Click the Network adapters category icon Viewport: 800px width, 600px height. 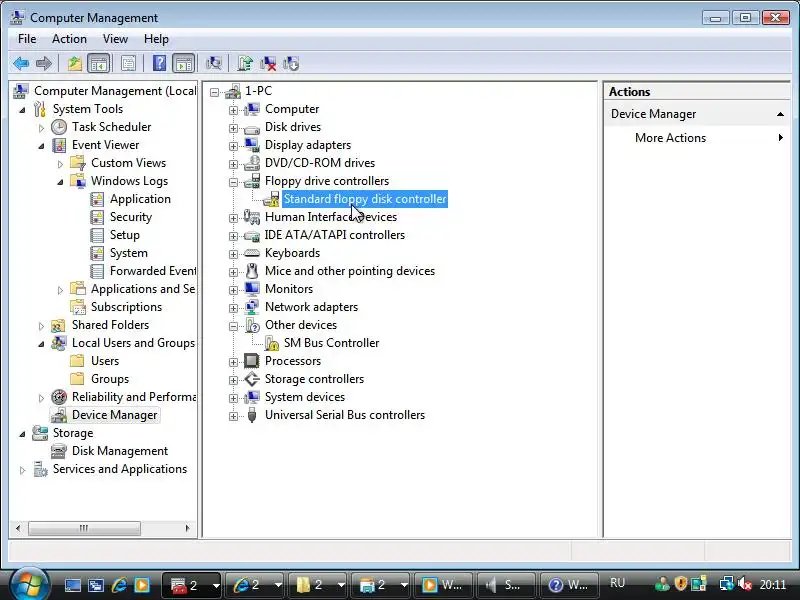[252, 307]
